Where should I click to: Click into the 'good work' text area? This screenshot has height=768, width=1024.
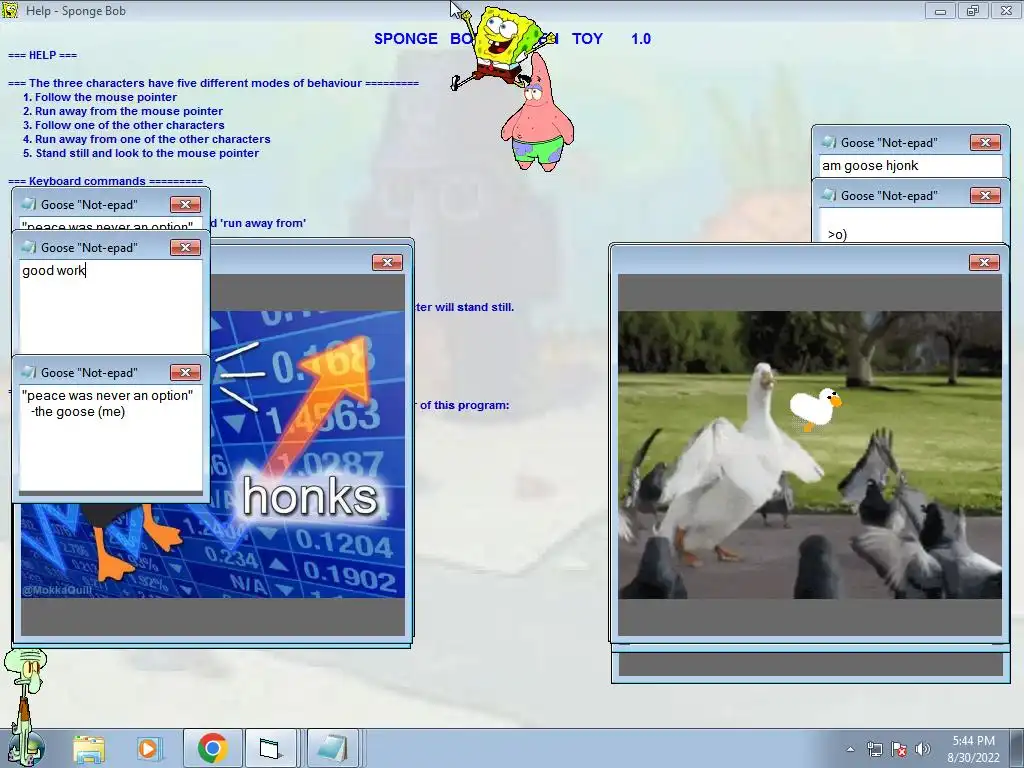[x=111, y=307]
